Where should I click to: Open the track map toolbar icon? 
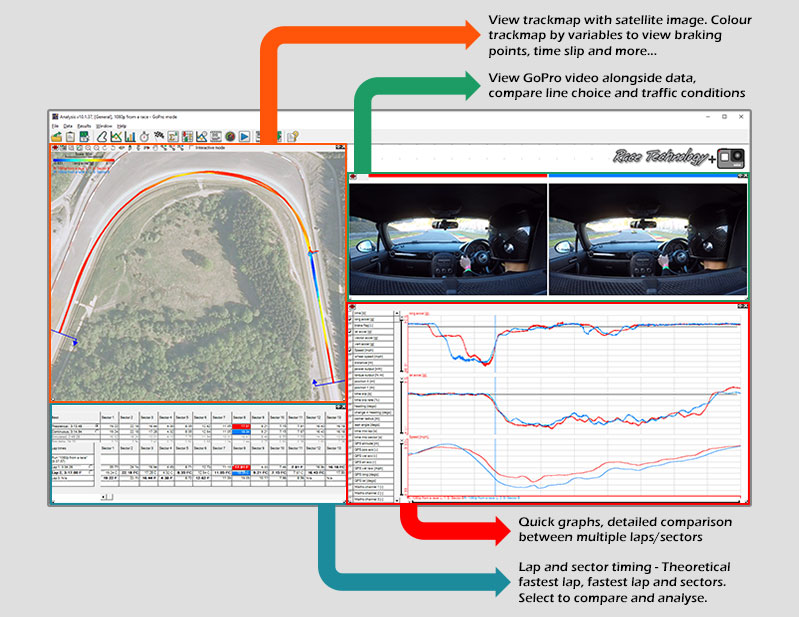(x=103, y=136)
